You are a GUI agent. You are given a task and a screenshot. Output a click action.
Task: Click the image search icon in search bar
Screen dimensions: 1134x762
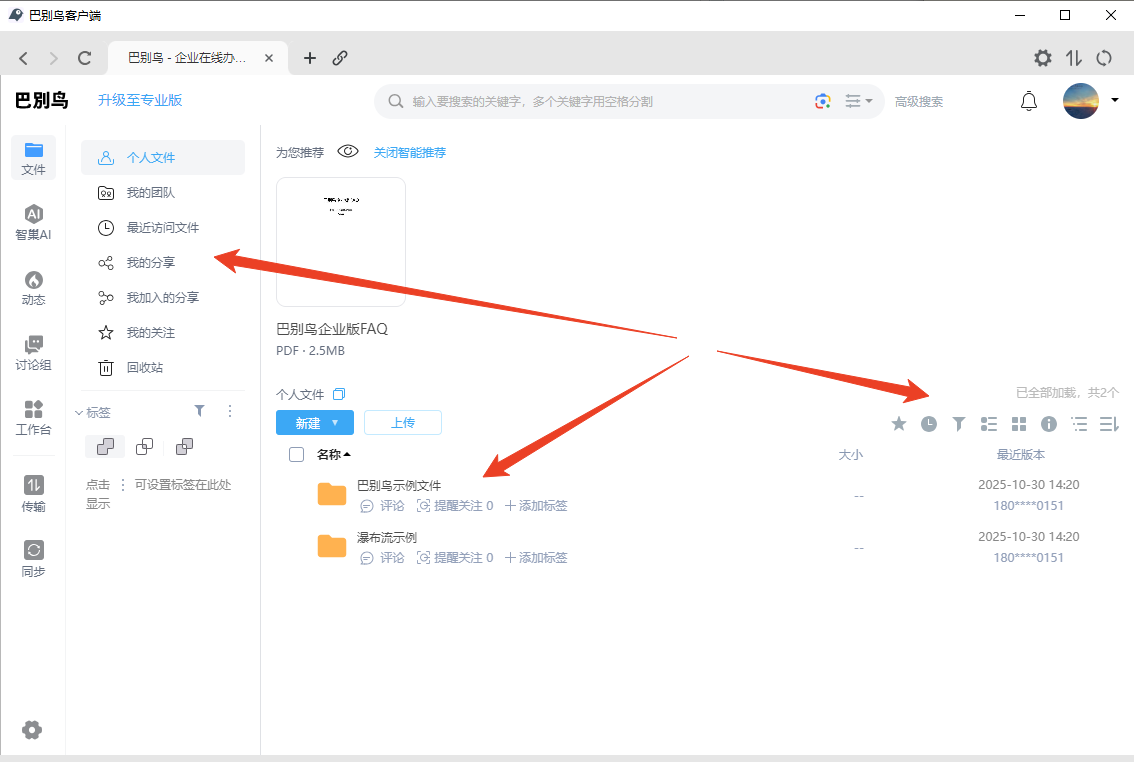(822, 101)
